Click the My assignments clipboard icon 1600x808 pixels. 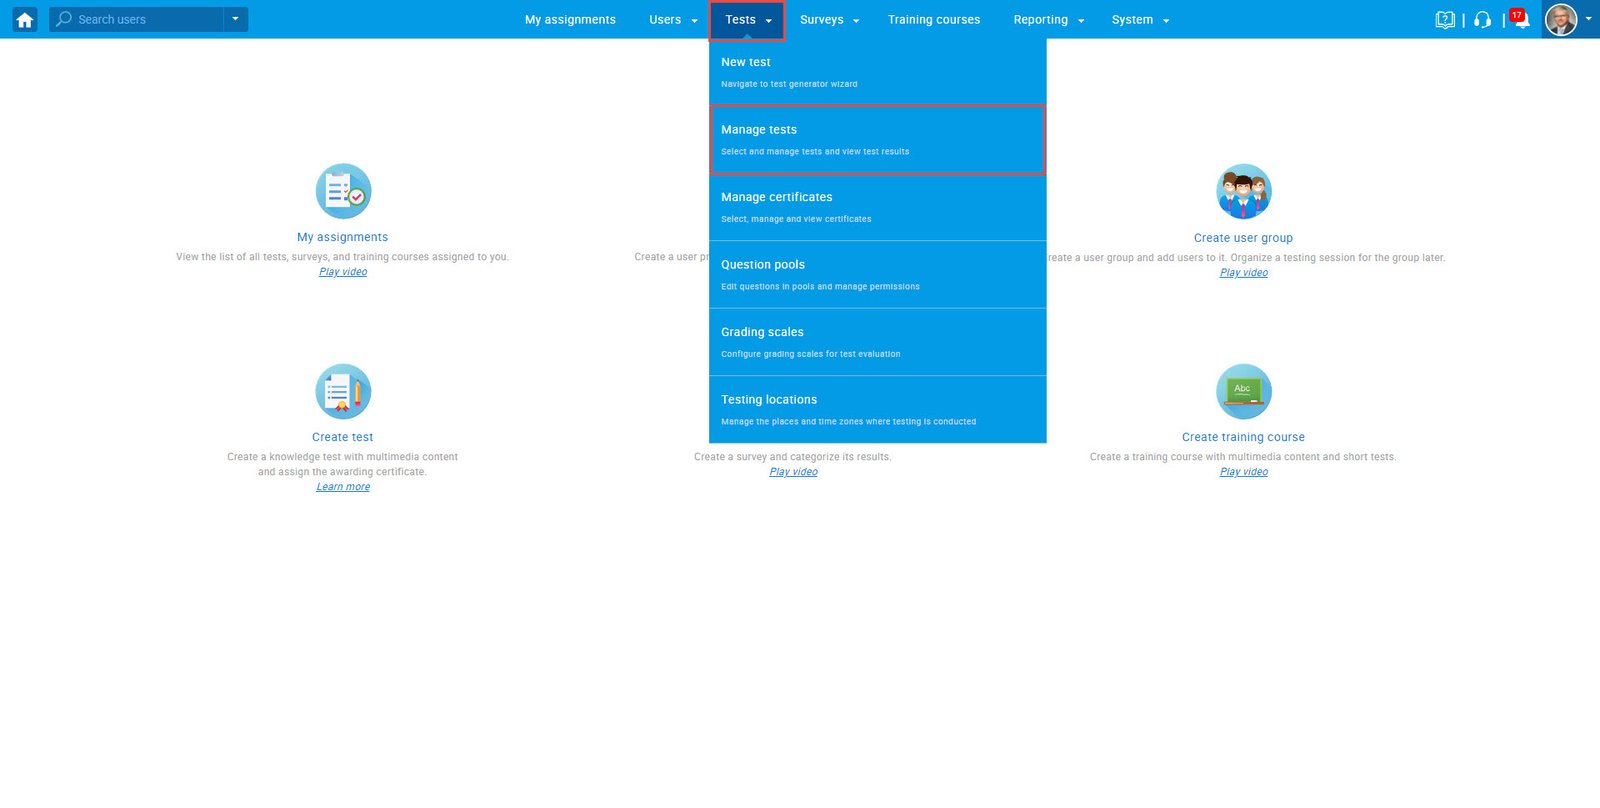click(x=343, y=191)
